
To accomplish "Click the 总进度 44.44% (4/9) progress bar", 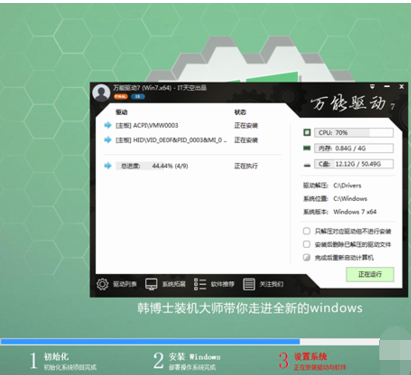I will (152, 166).
